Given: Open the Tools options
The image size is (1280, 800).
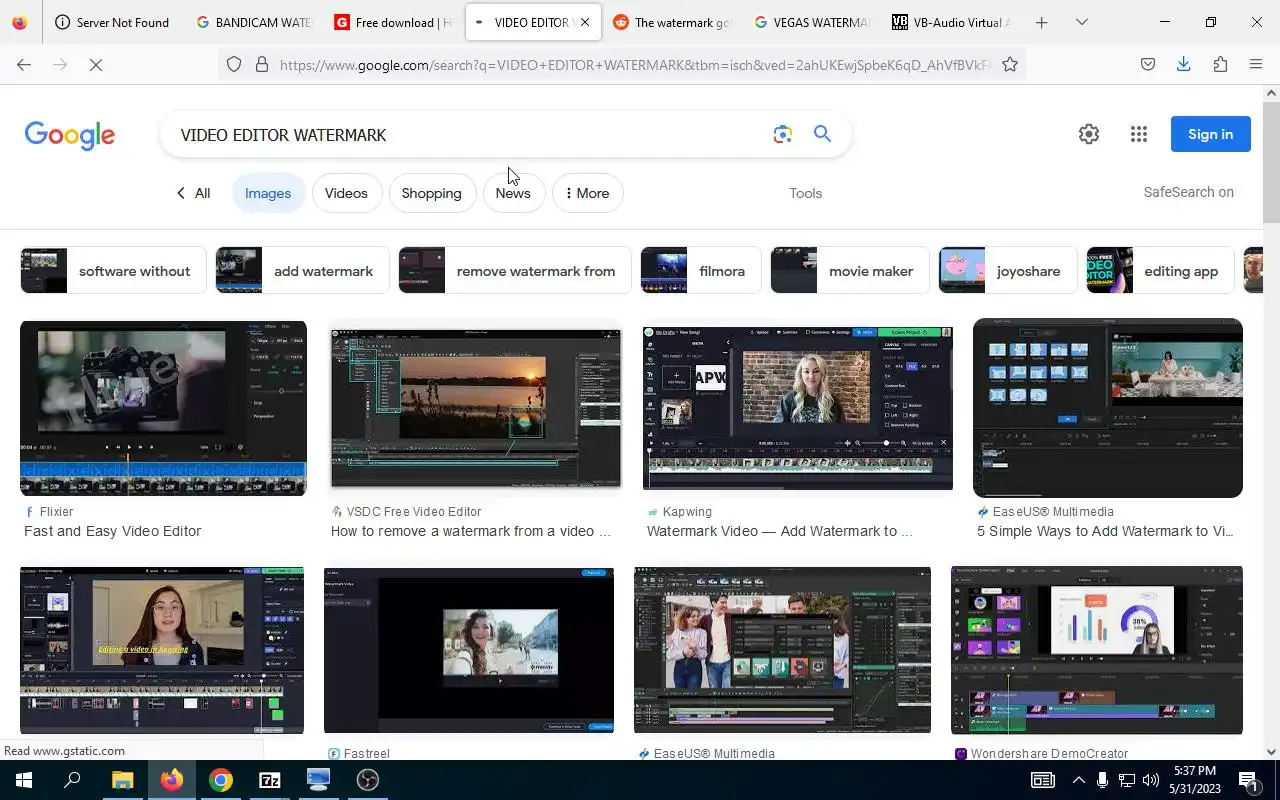Looking at the screenshot, I should pos(805,193).
